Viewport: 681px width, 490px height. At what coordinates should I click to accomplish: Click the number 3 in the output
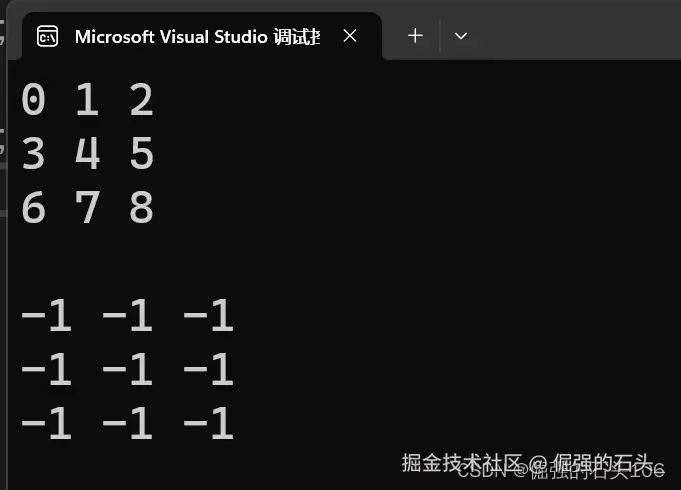pyautogui.click(x=33, y=155)
